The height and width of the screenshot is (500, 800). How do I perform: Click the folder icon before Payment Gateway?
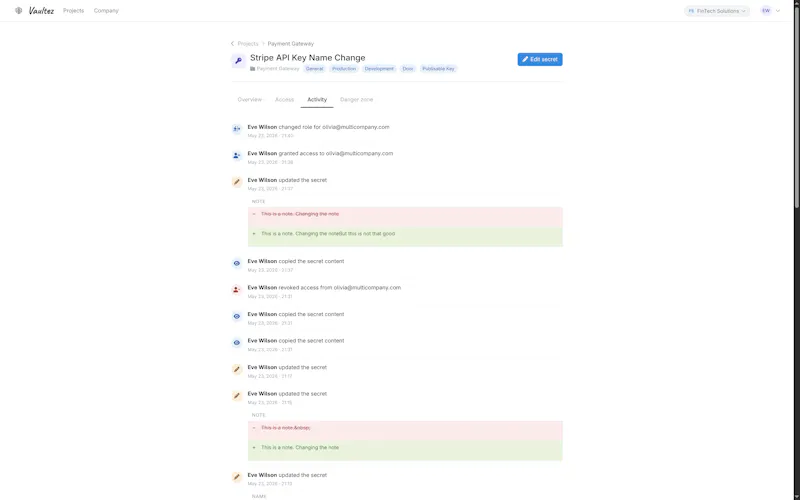point(253,68)
